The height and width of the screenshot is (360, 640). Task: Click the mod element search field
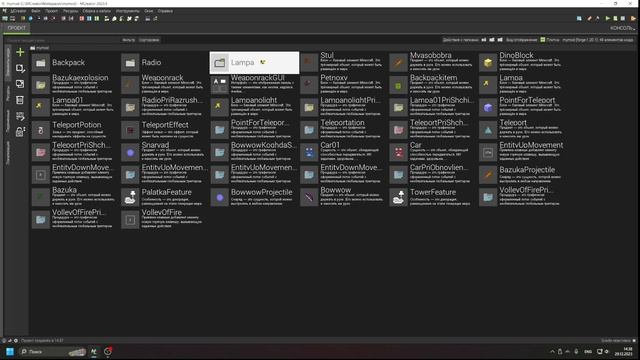pyautogui.click(x=63, y=40)
